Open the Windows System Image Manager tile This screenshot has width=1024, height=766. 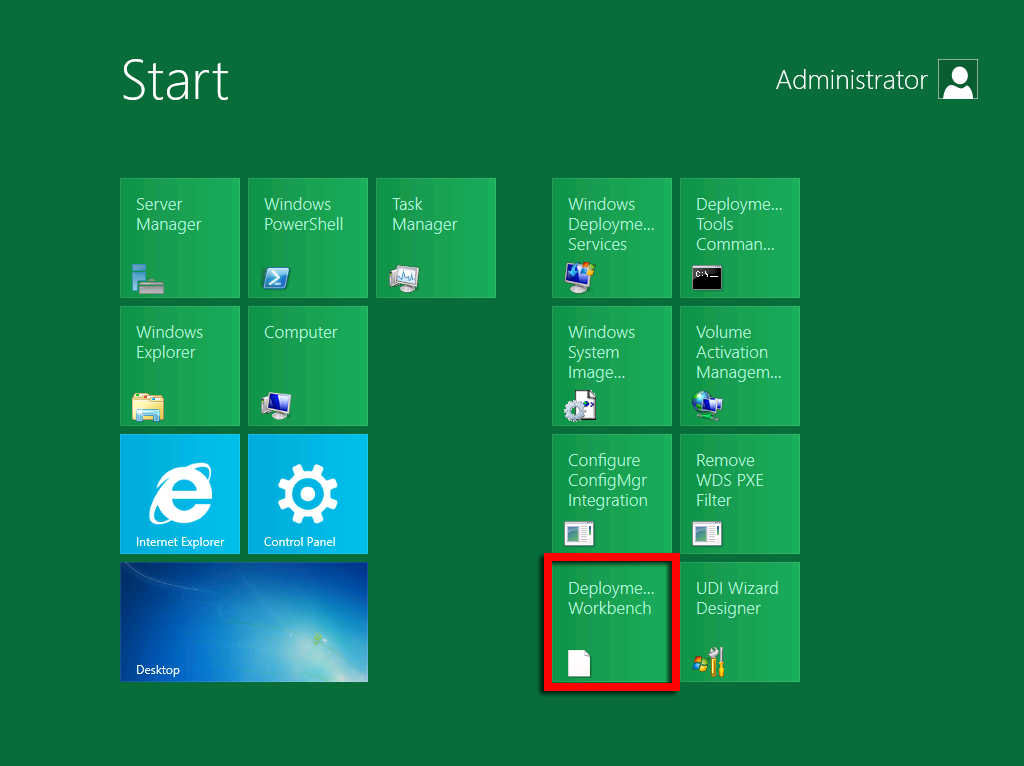coord(612,366)
